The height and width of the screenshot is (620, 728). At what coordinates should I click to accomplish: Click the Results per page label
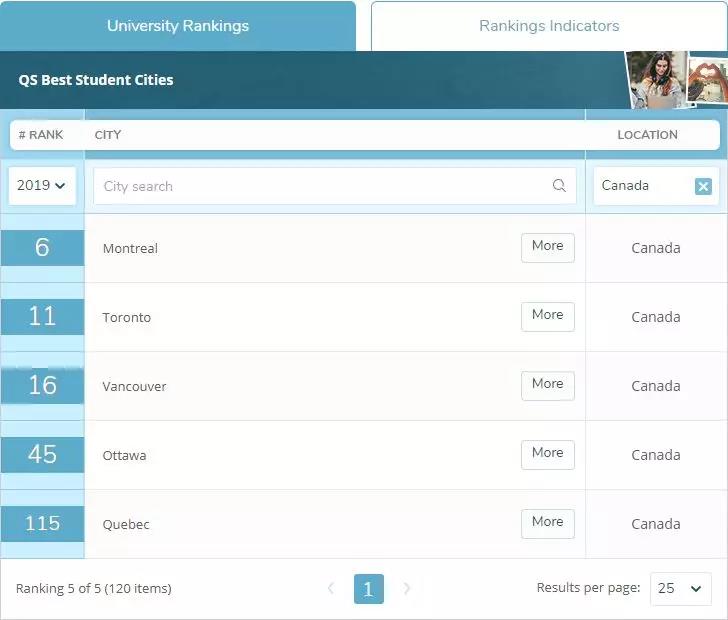[x=588, y=588]
